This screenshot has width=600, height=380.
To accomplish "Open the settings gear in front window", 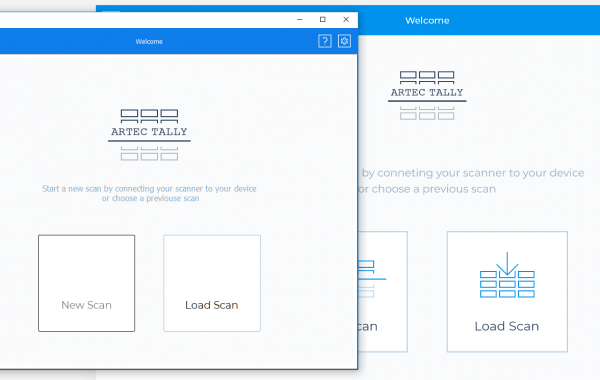I will [x=344, y=41].
